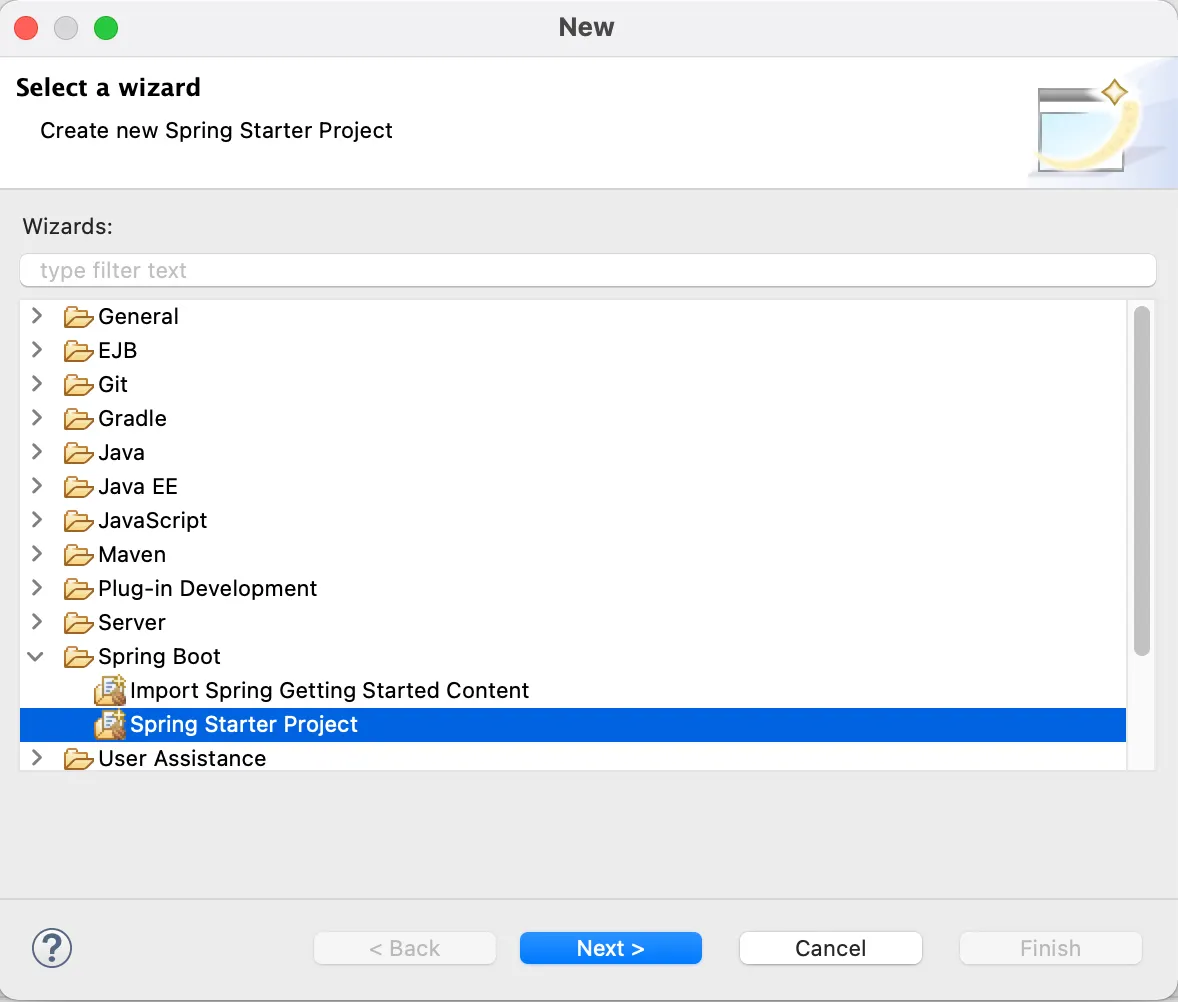Expand the EJB category

point(36,349)
